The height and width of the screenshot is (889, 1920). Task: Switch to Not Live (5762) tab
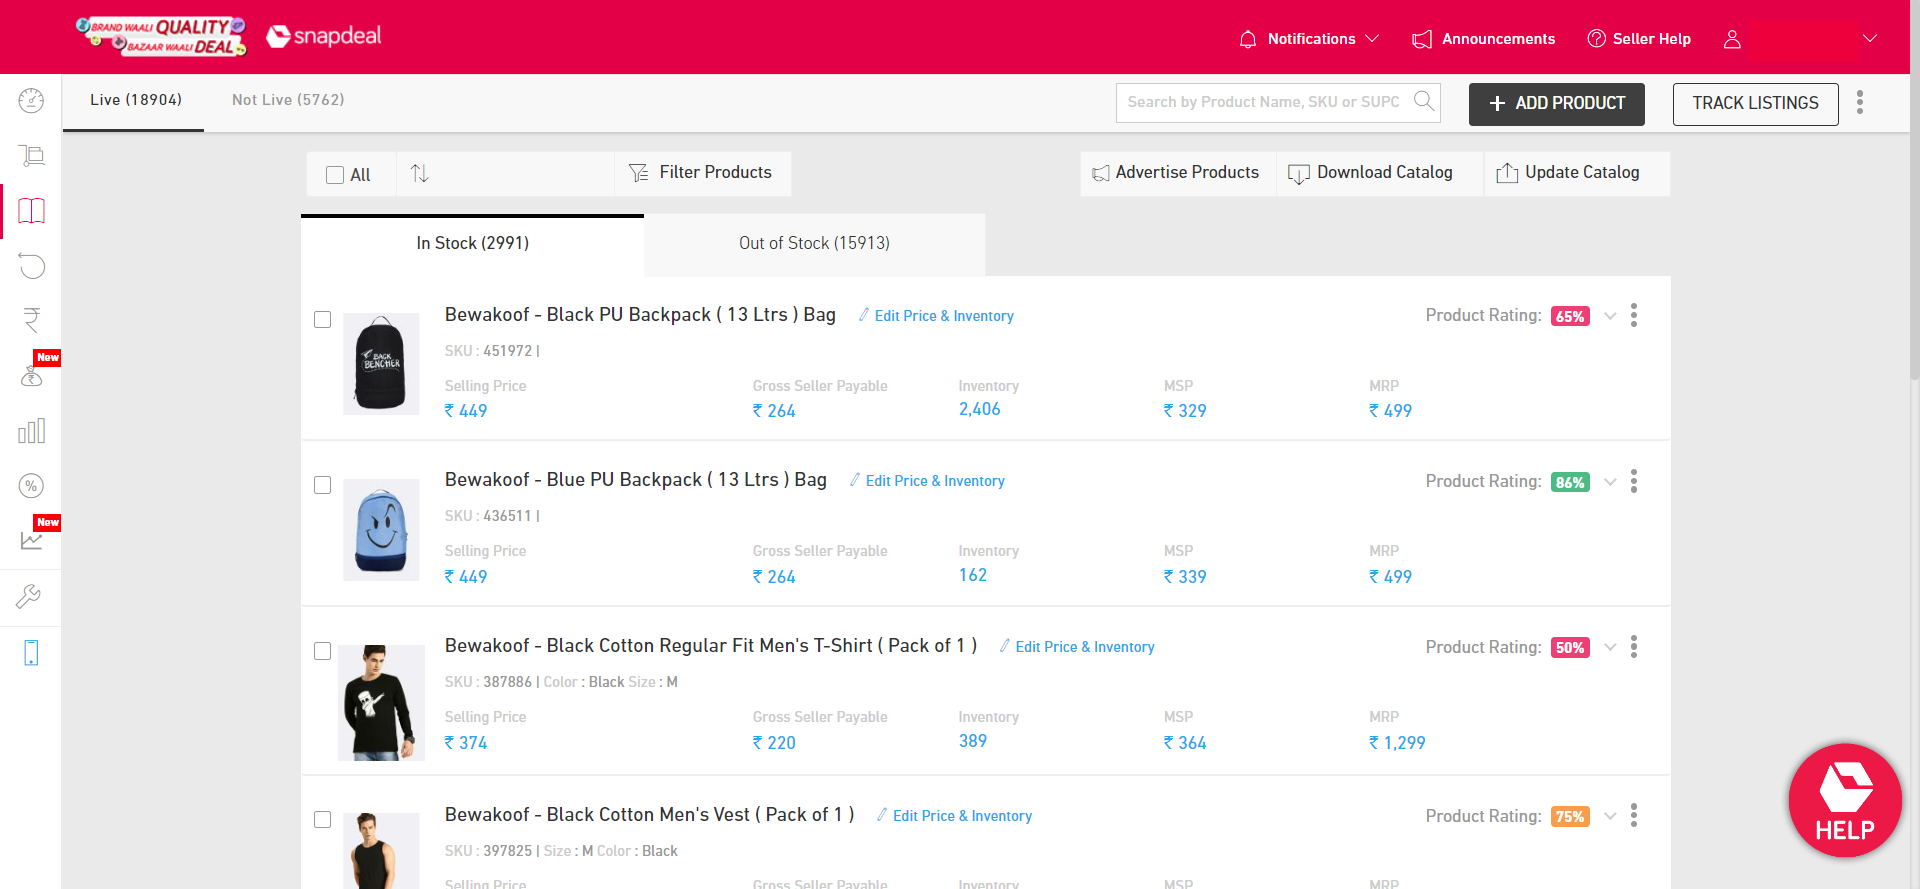tap(288, 100)
